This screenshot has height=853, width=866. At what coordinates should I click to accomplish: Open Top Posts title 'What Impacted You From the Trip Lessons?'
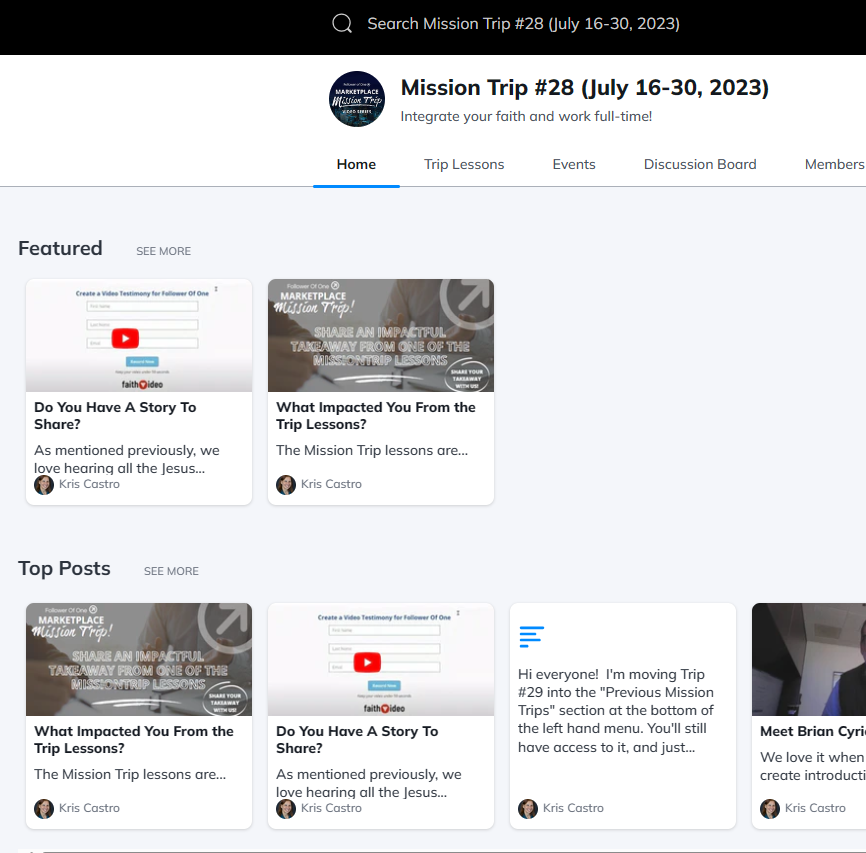coord(134,739)
